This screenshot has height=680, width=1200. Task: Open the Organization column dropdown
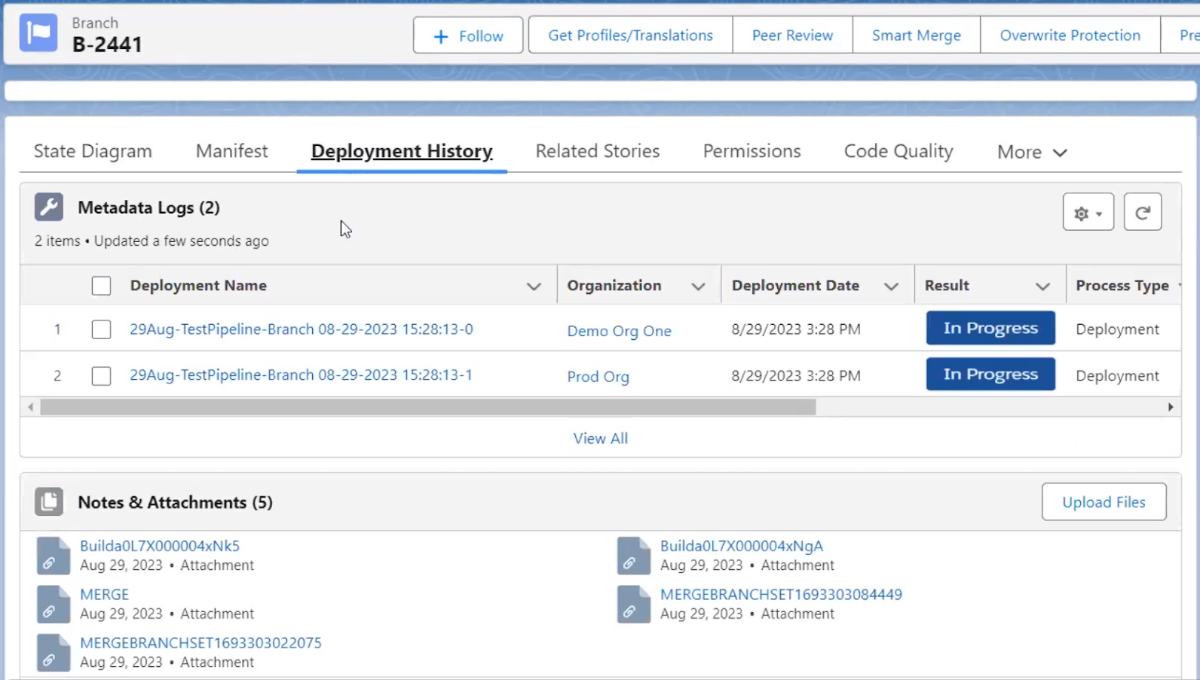pyautogui.click(x=698, y=287)
